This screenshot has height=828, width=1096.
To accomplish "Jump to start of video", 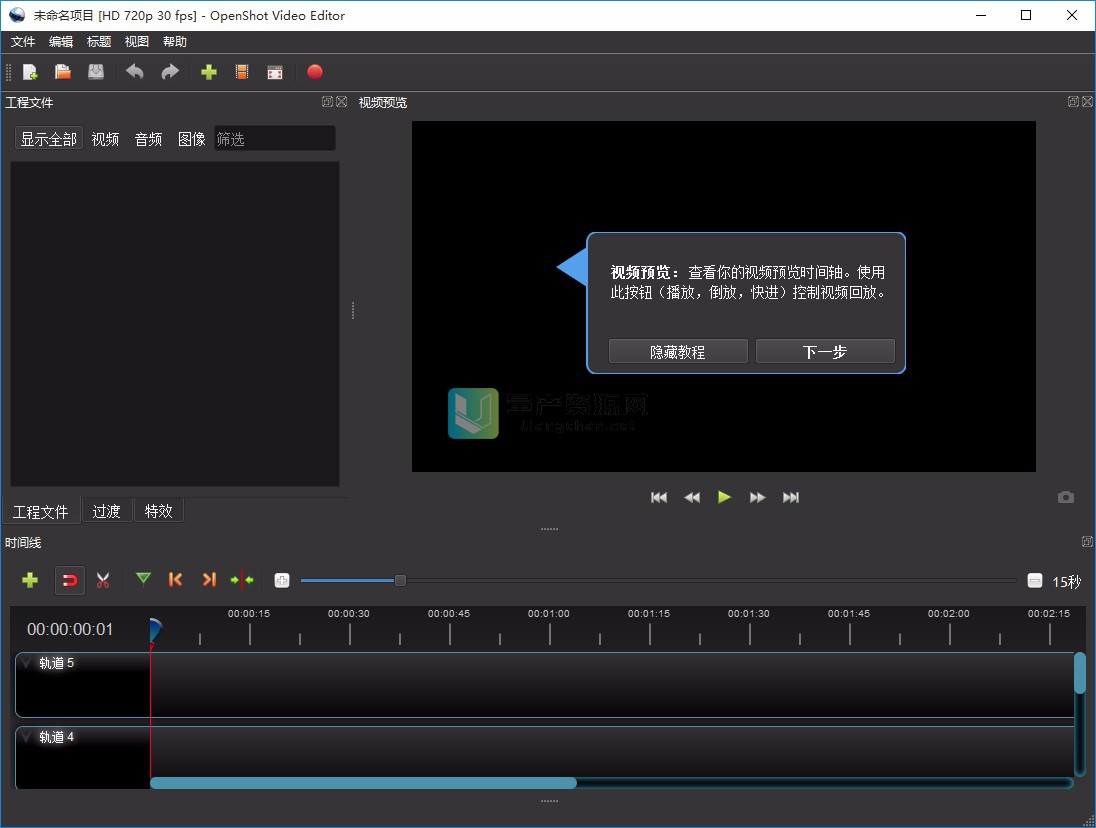I will click(658, 497).
